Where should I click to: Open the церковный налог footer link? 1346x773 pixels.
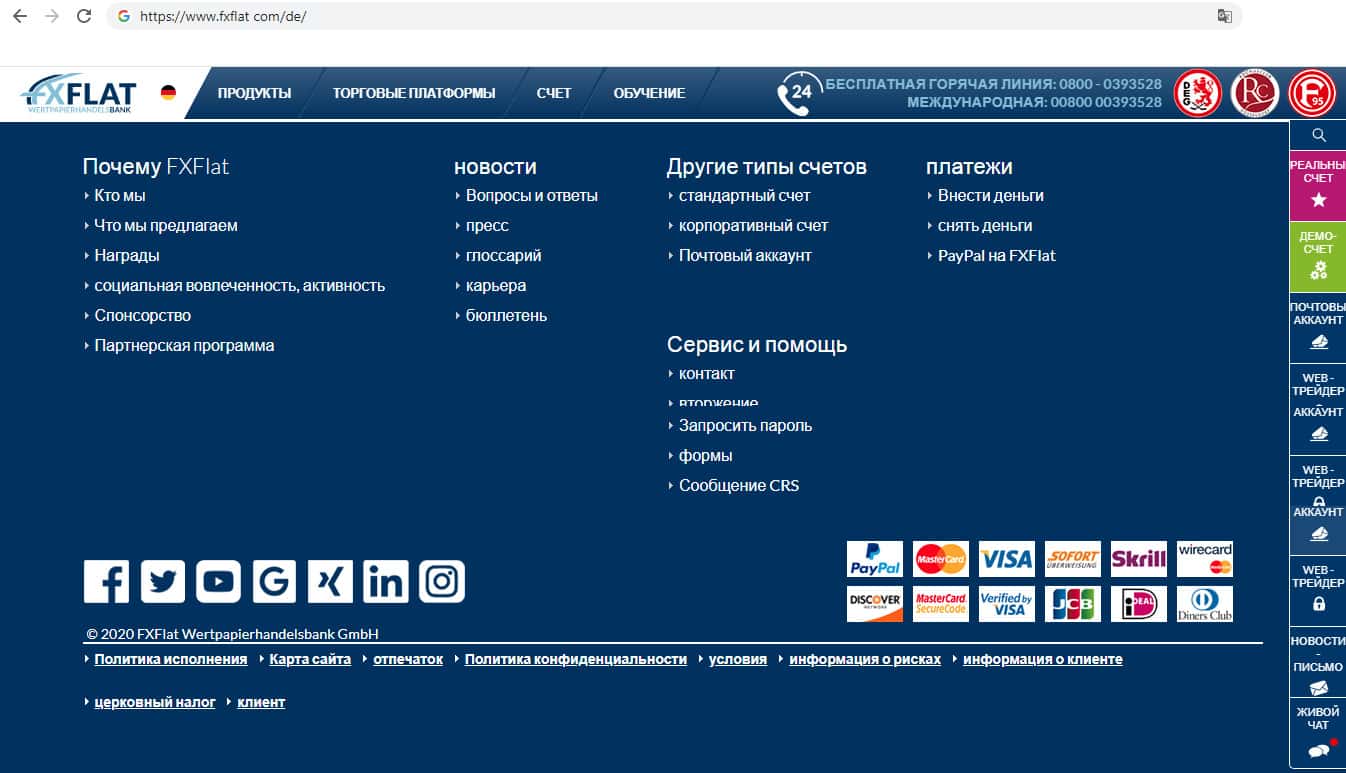pos(155,703)
